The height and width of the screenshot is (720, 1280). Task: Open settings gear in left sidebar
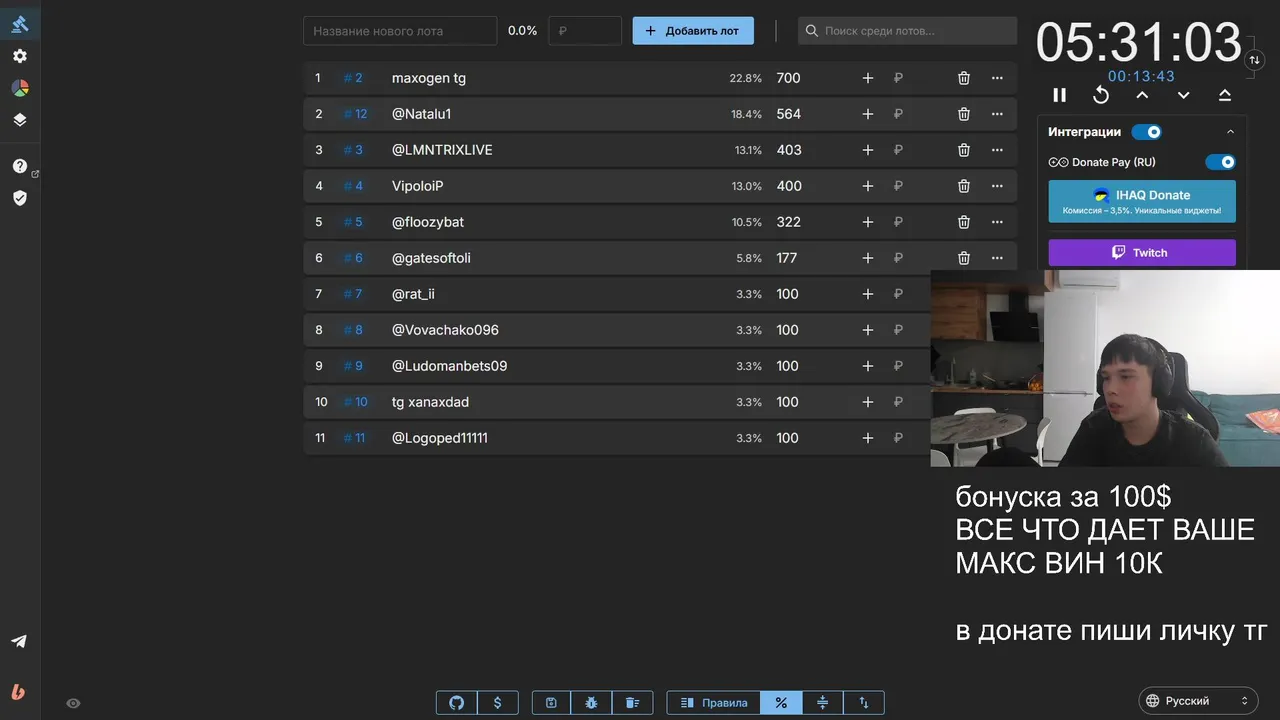[20, 56]
